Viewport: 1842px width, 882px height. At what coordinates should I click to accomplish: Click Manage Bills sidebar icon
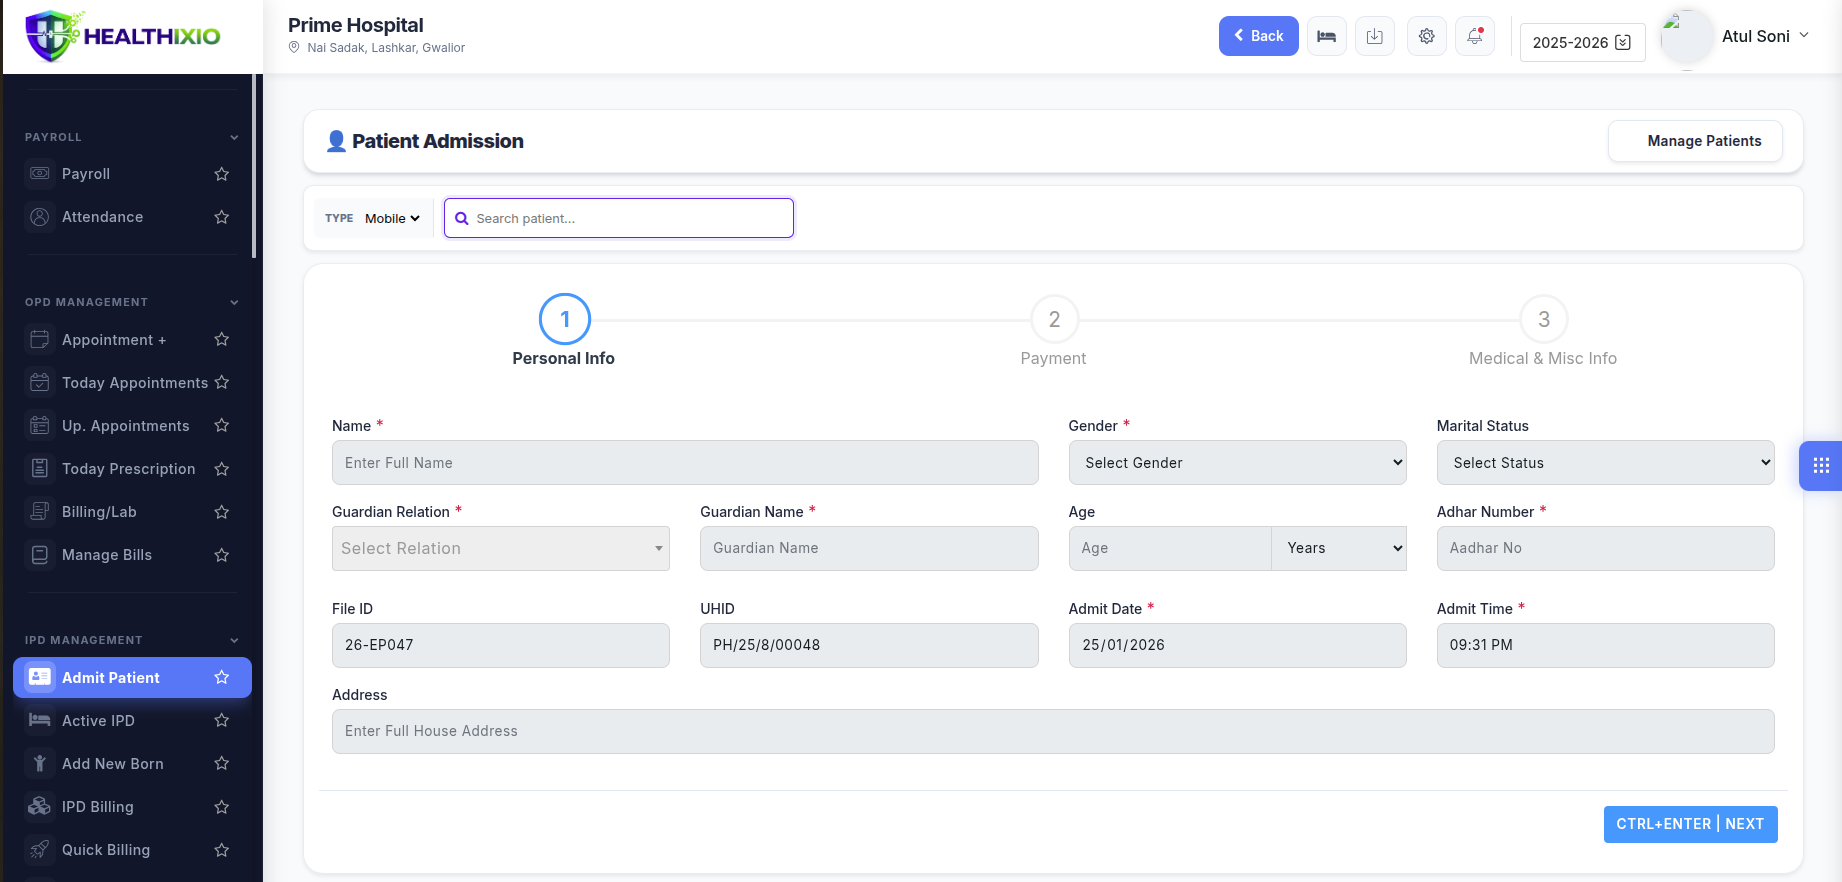(40, 555)
